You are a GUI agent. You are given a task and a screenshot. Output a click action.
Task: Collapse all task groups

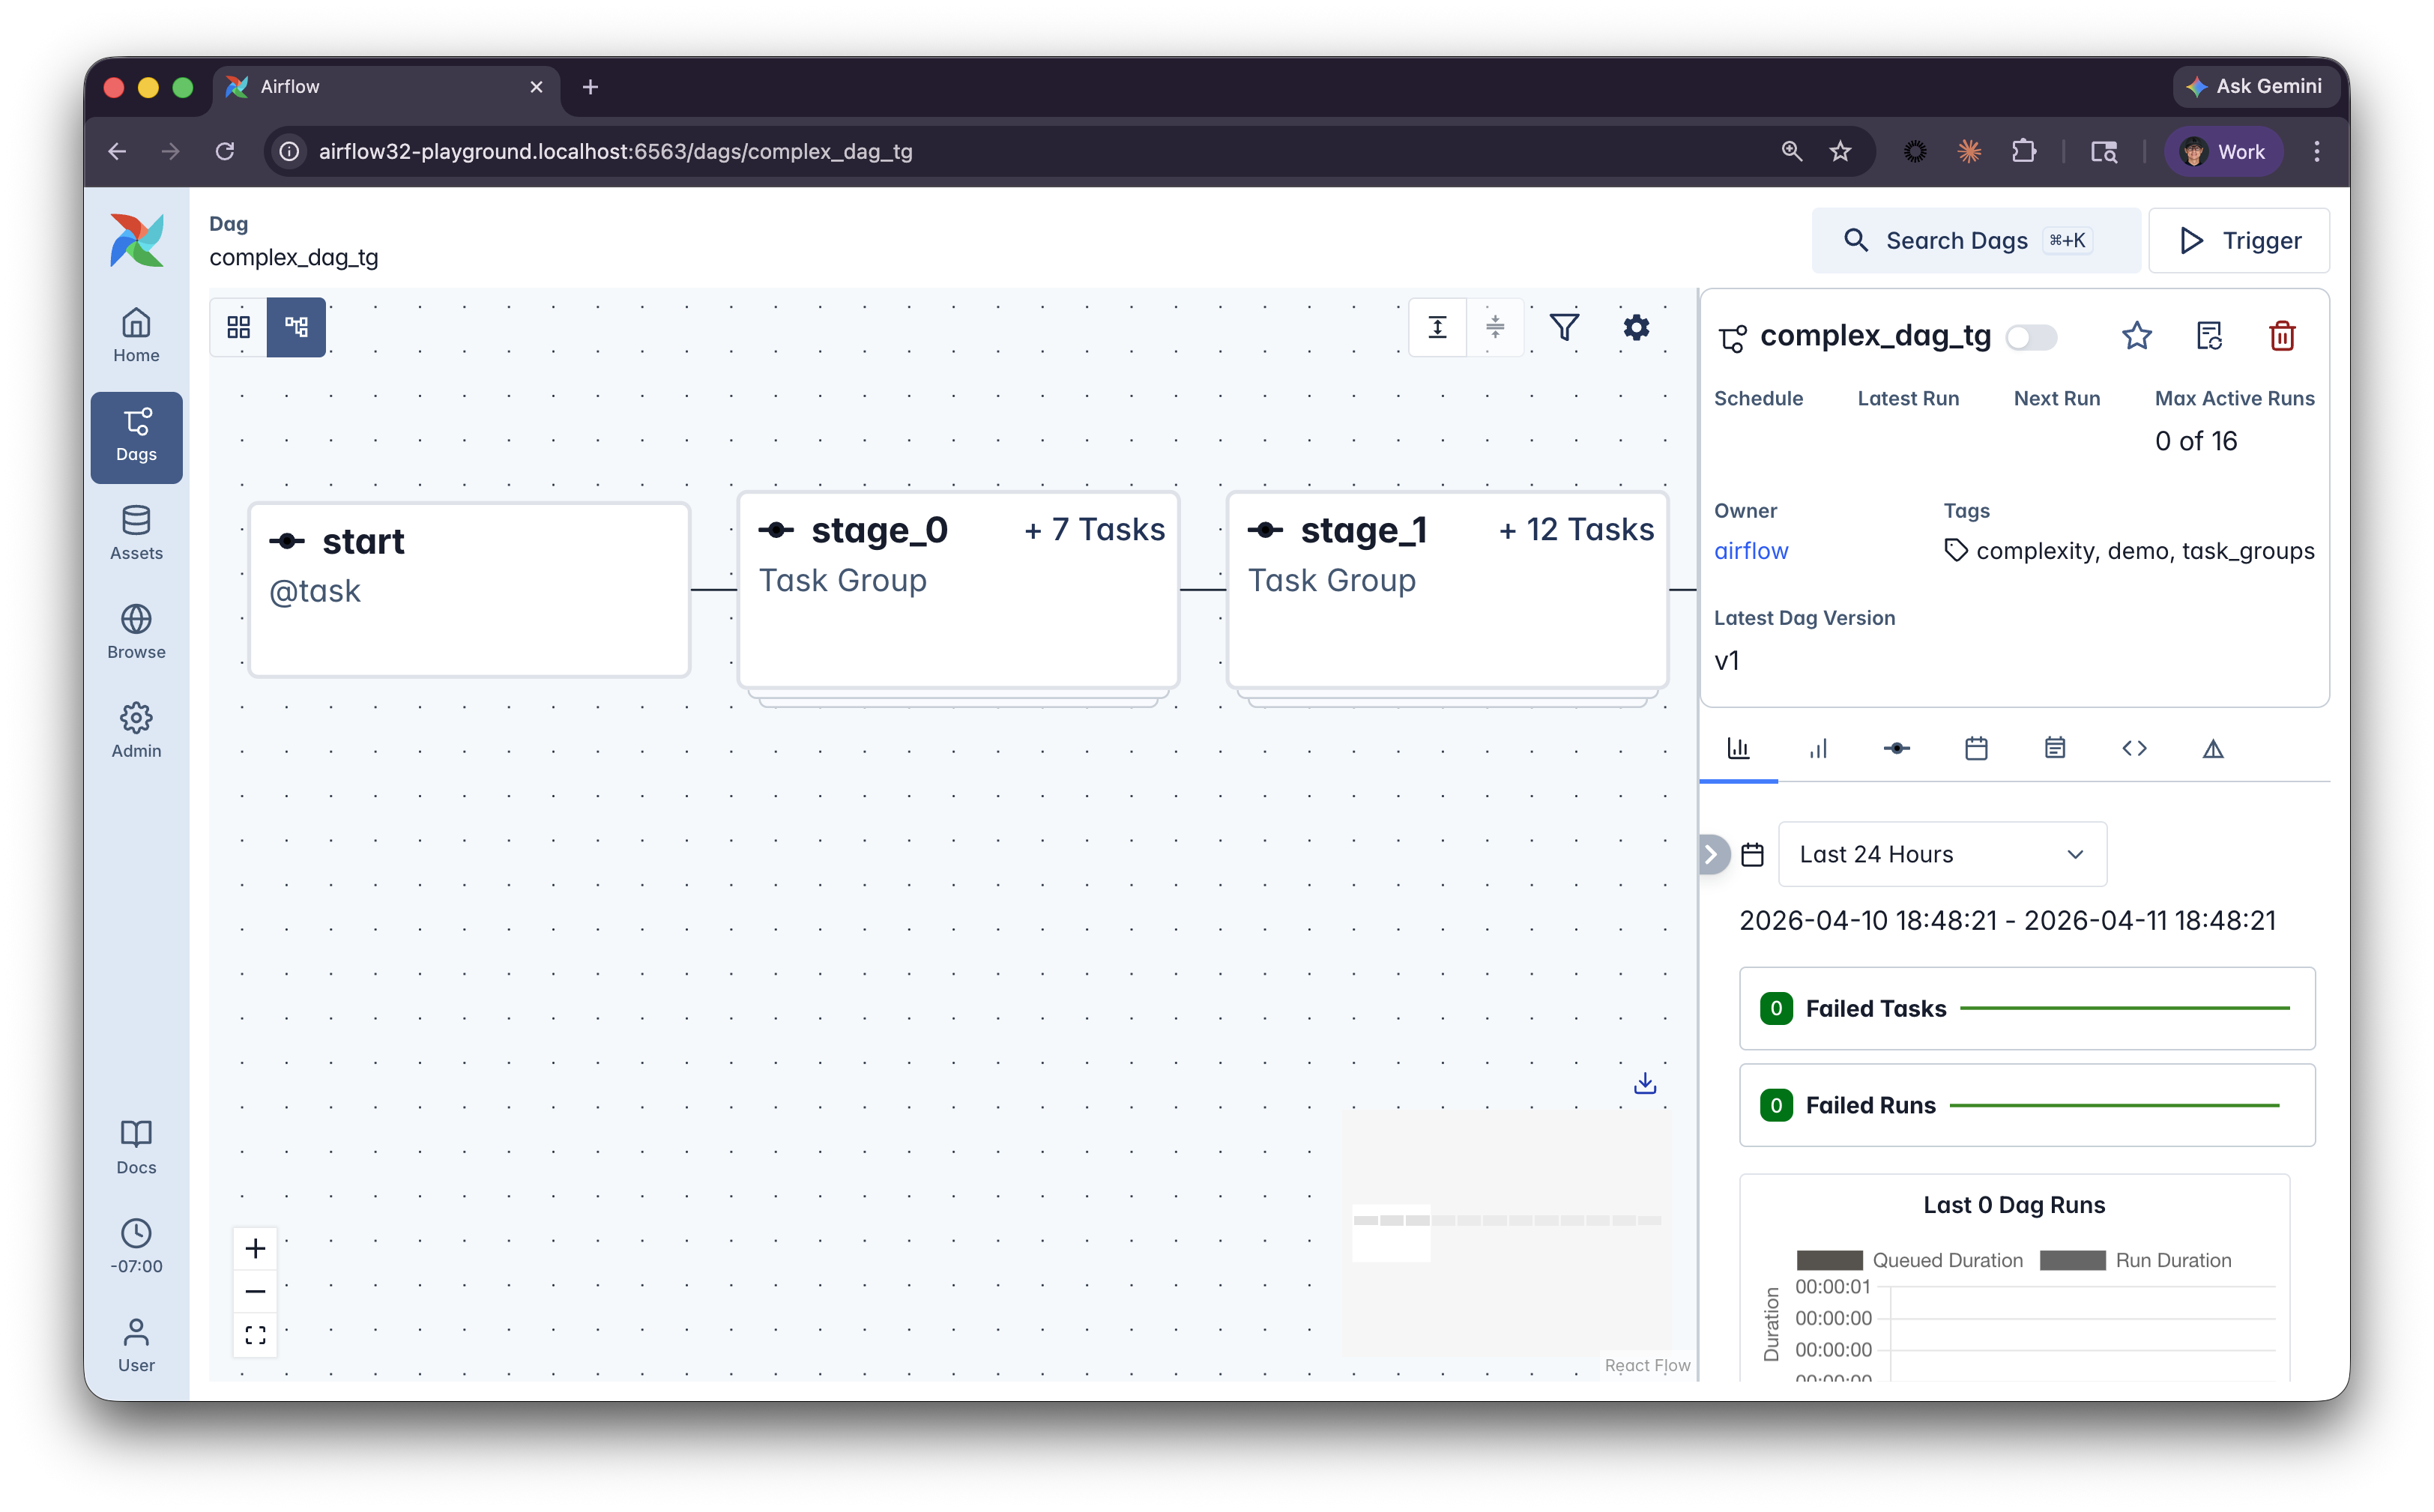click(x=1495, y=327)
